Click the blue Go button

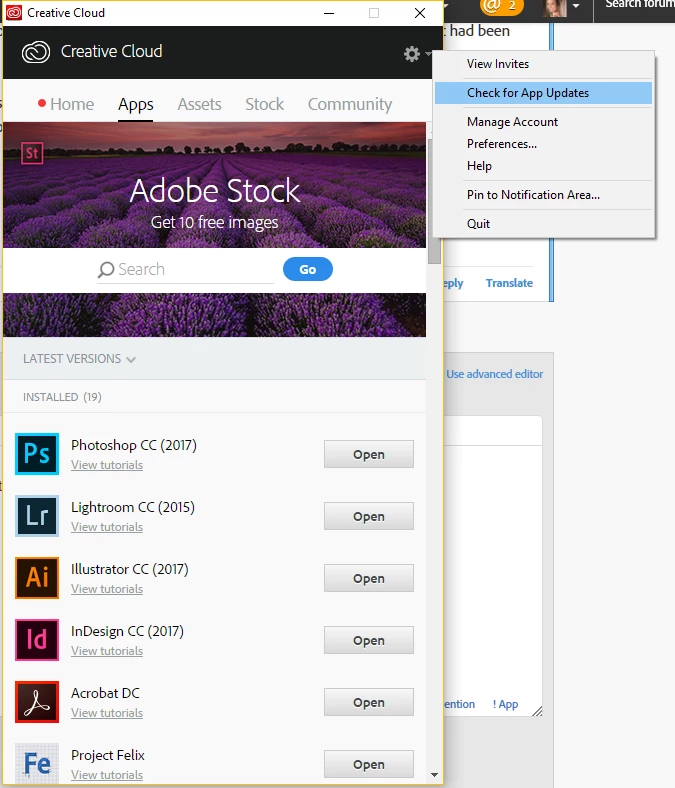308,269
